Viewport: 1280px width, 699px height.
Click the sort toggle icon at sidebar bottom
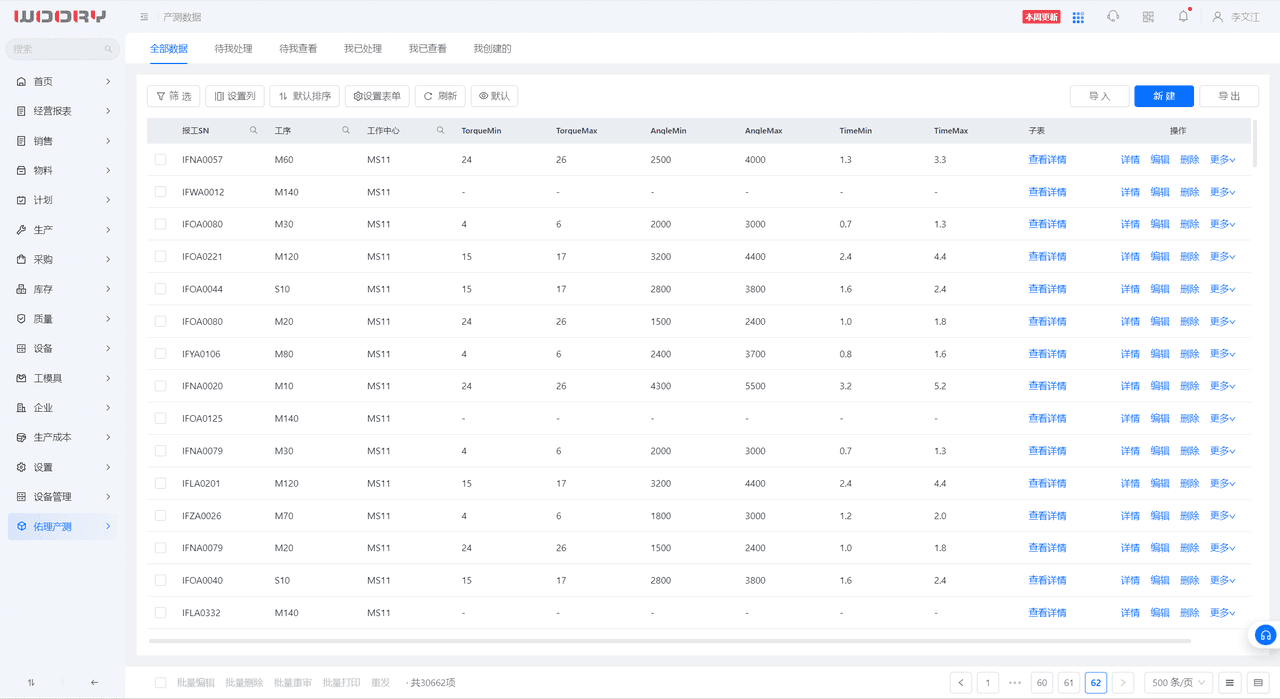click(31, 683)
